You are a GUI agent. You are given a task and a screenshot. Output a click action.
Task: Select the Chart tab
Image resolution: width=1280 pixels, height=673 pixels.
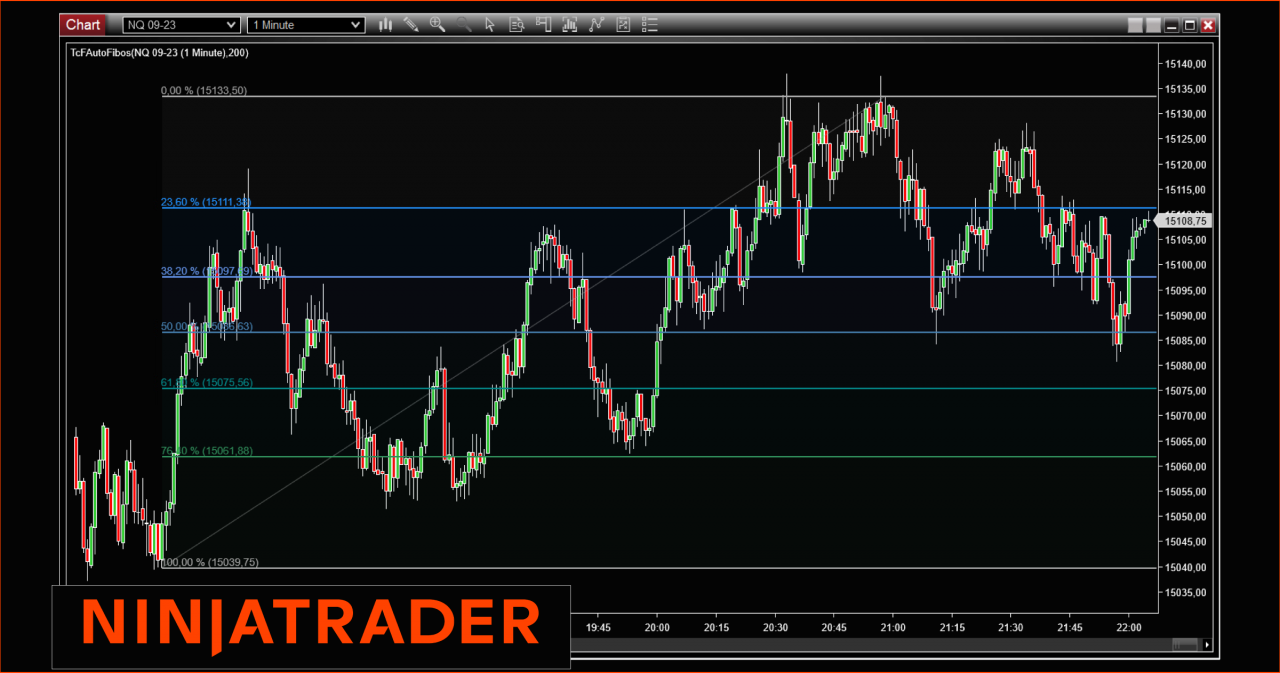coord(83,24)
